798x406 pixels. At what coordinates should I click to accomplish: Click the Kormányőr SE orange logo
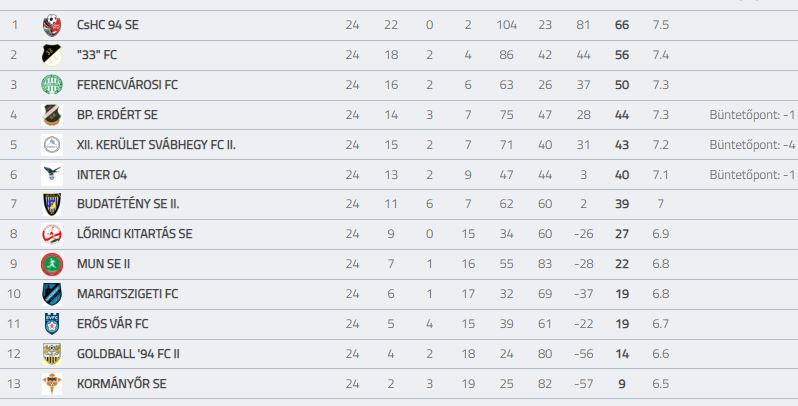52,384
